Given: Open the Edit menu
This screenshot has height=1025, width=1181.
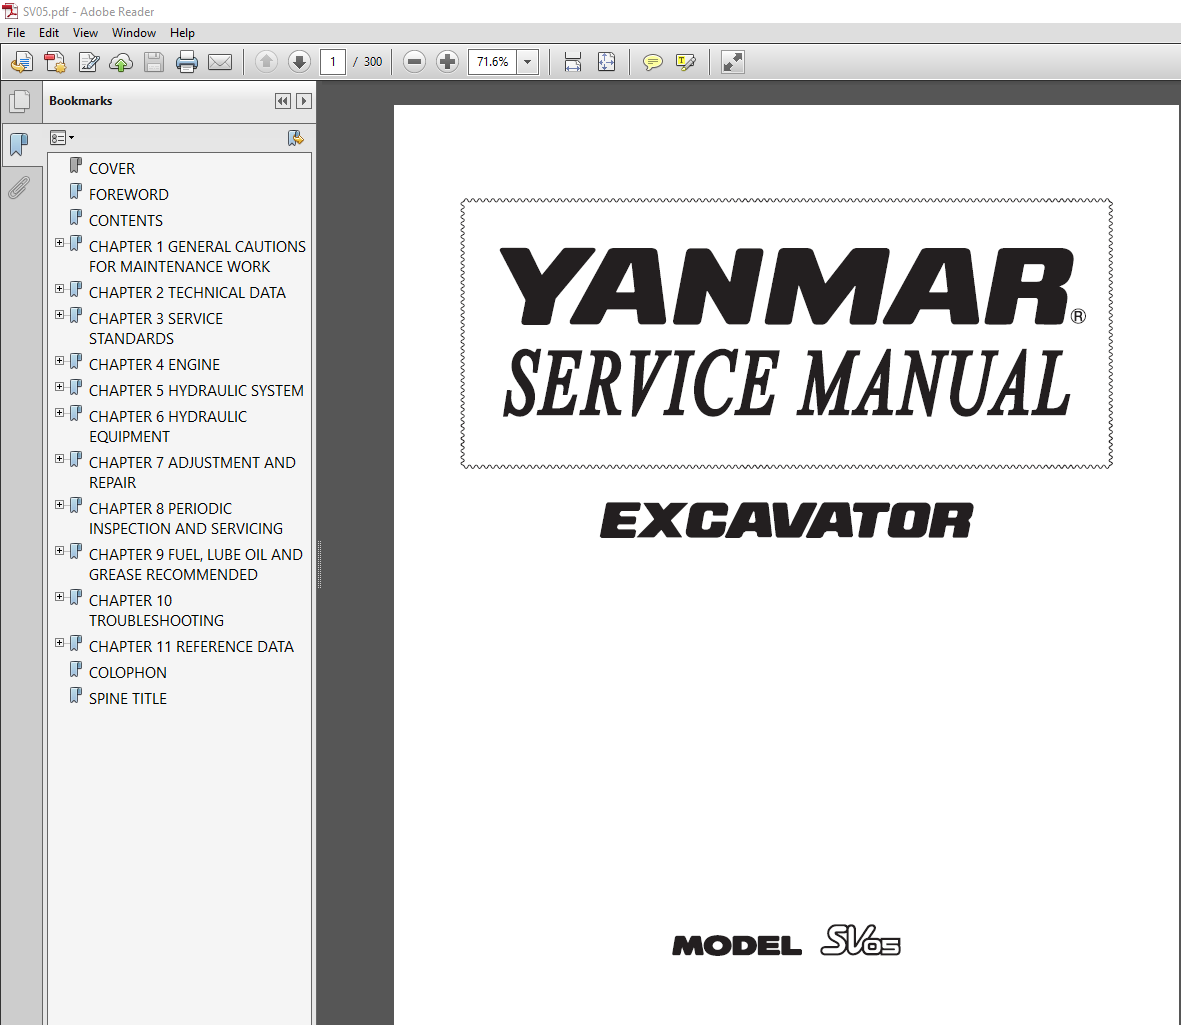Looking at the screenshot, I should click(x=49, y=32).
